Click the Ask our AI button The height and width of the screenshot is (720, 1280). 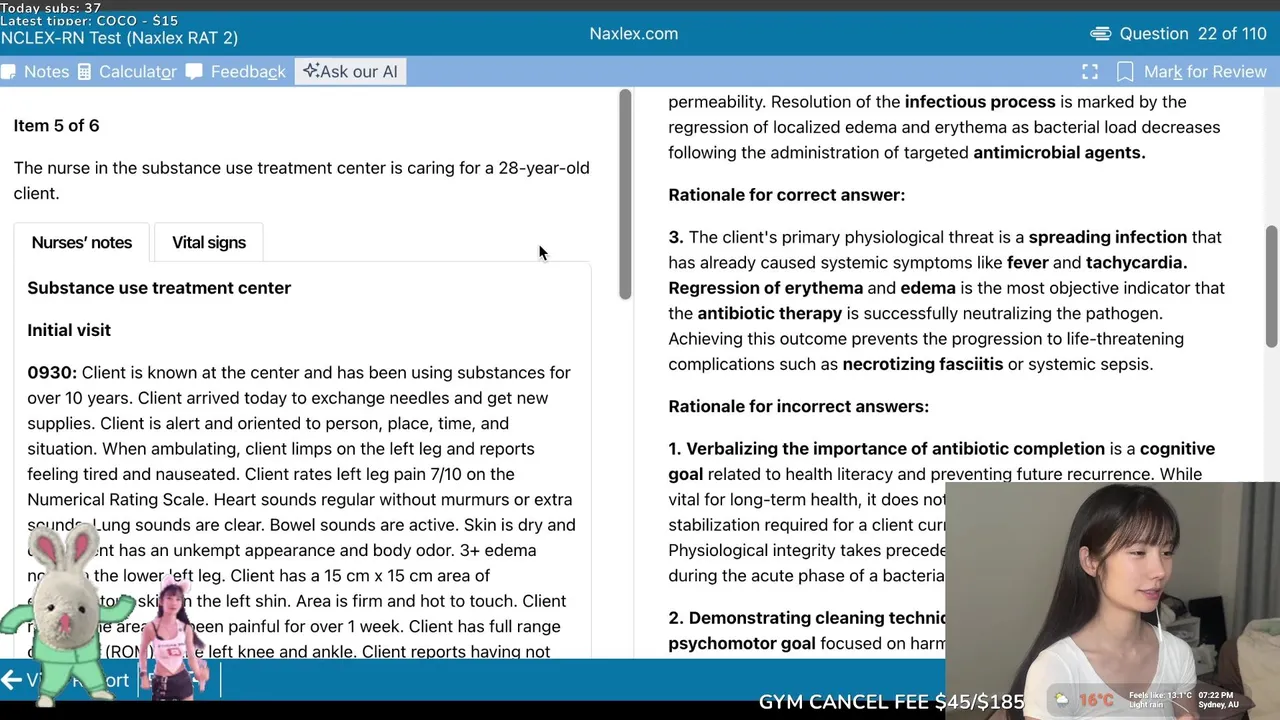point(350,72)
